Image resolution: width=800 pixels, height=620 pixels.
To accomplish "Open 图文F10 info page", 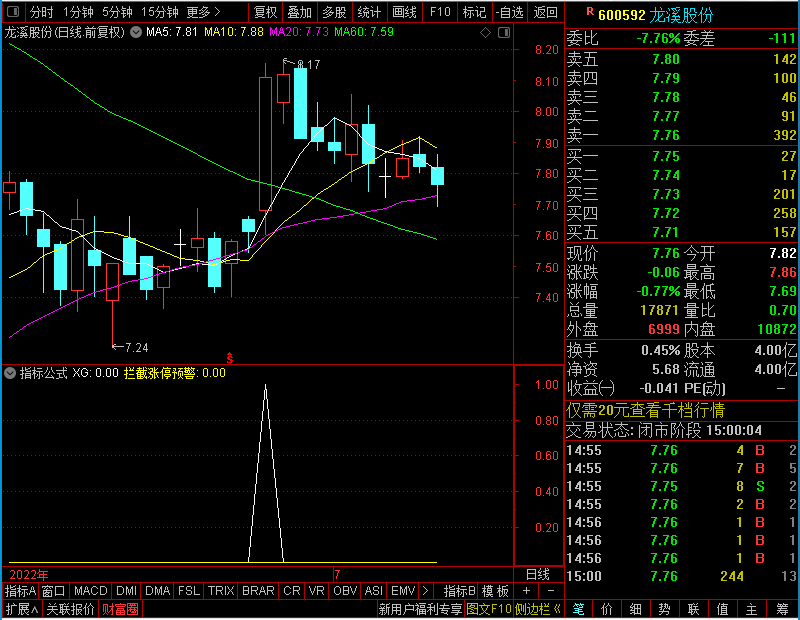I will [x=489, y=609].
